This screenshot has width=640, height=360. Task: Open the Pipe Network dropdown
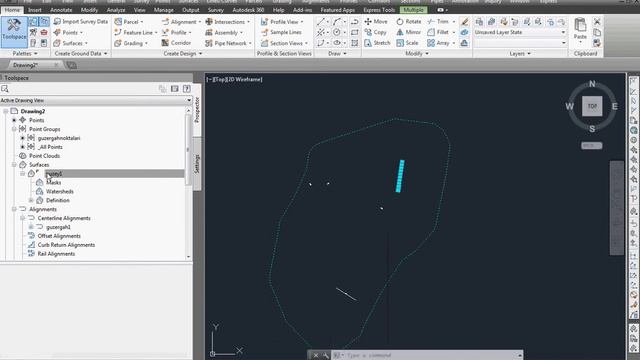[228, 43]
